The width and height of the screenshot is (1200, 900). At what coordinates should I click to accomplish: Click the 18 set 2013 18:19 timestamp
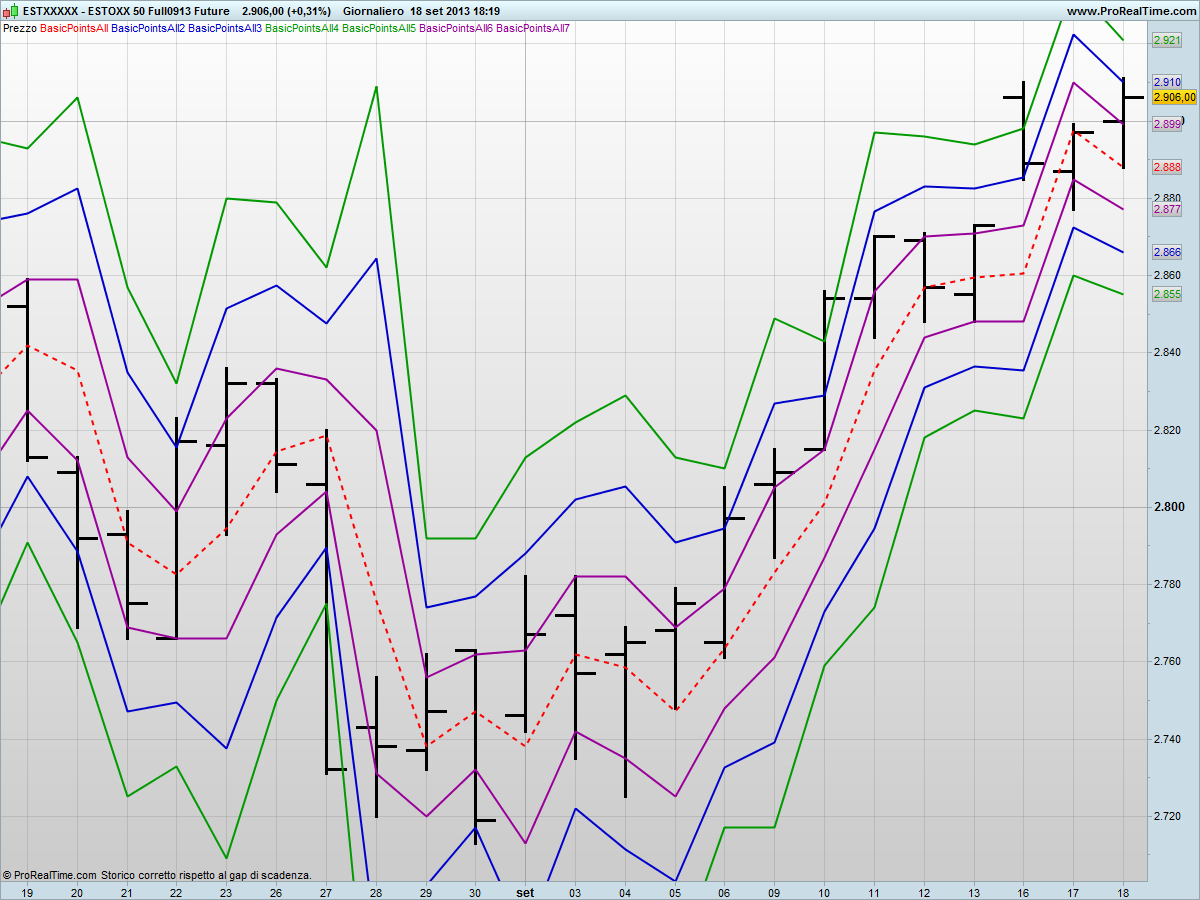[x=455, y=11]
